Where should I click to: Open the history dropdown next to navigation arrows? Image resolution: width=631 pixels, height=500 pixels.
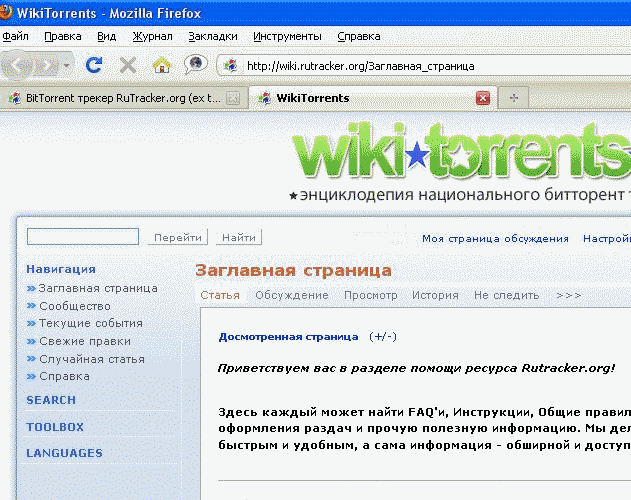pyautogui.click(x=67, y=66)
